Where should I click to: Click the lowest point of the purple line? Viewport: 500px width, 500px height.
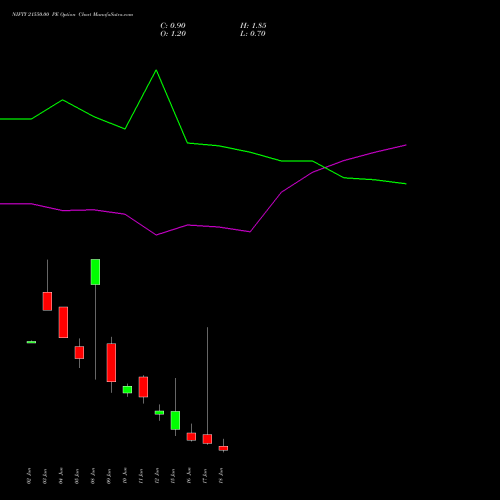point(156,235)
